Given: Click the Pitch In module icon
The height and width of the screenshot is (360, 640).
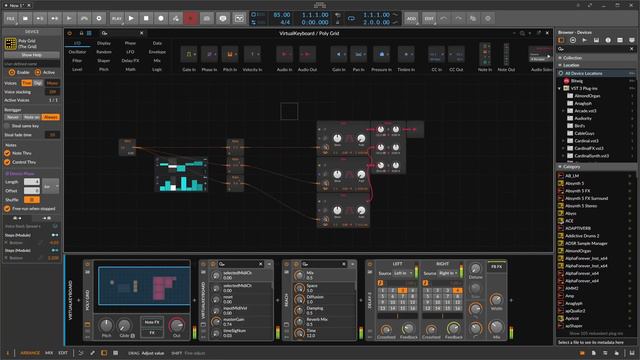Looking at the screenshot, I should pos(230,54).
